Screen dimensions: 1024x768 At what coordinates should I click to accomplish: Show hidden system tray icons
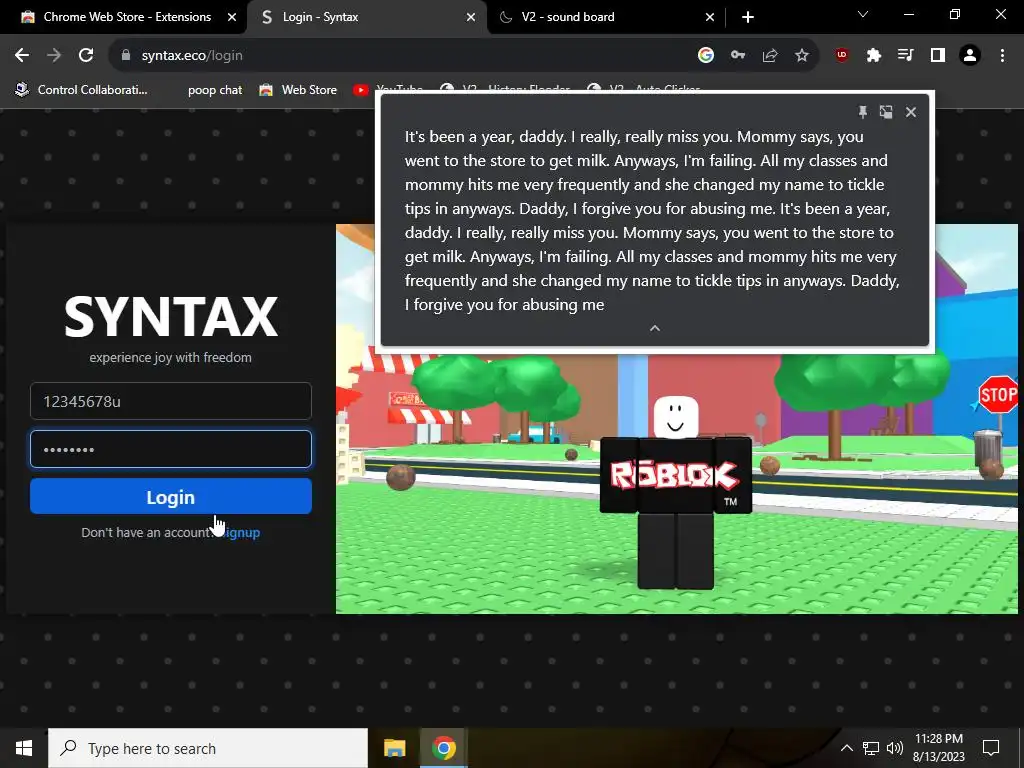pyautogui.click(x=846, y=748)
